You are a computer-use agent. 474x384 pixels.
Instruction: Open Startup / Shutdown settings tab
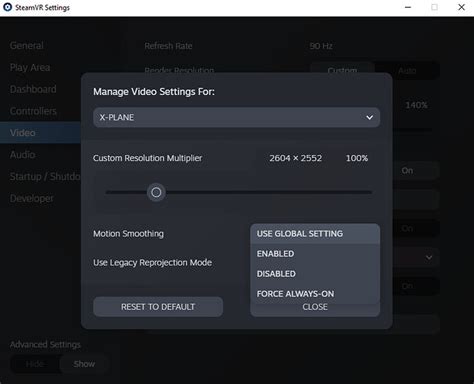(45, 176)
